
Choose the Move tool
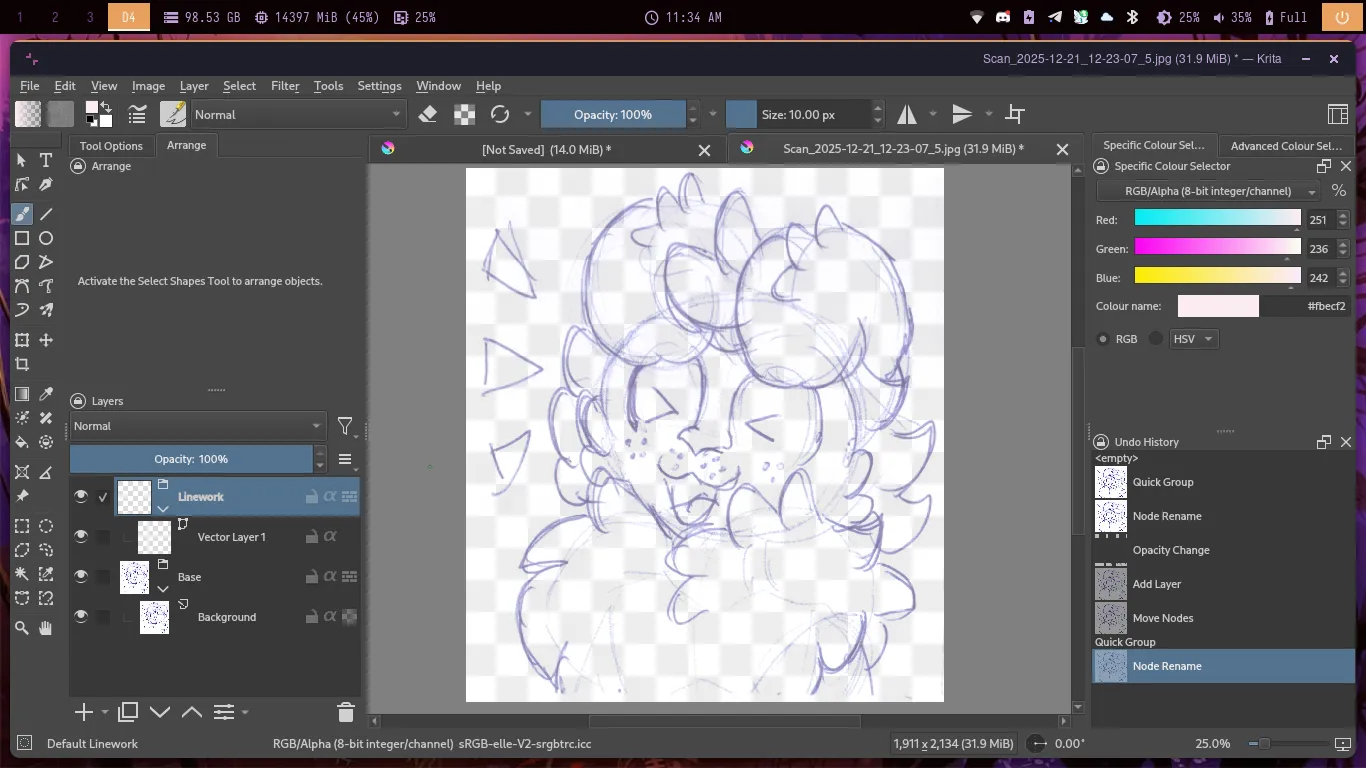tap(46, 340)
